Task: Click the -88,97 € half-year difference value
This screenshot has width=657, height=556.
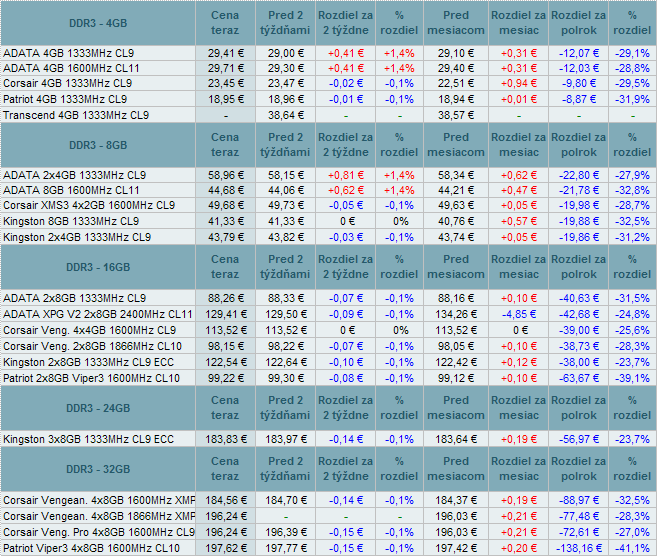Action: coord(579,500)
